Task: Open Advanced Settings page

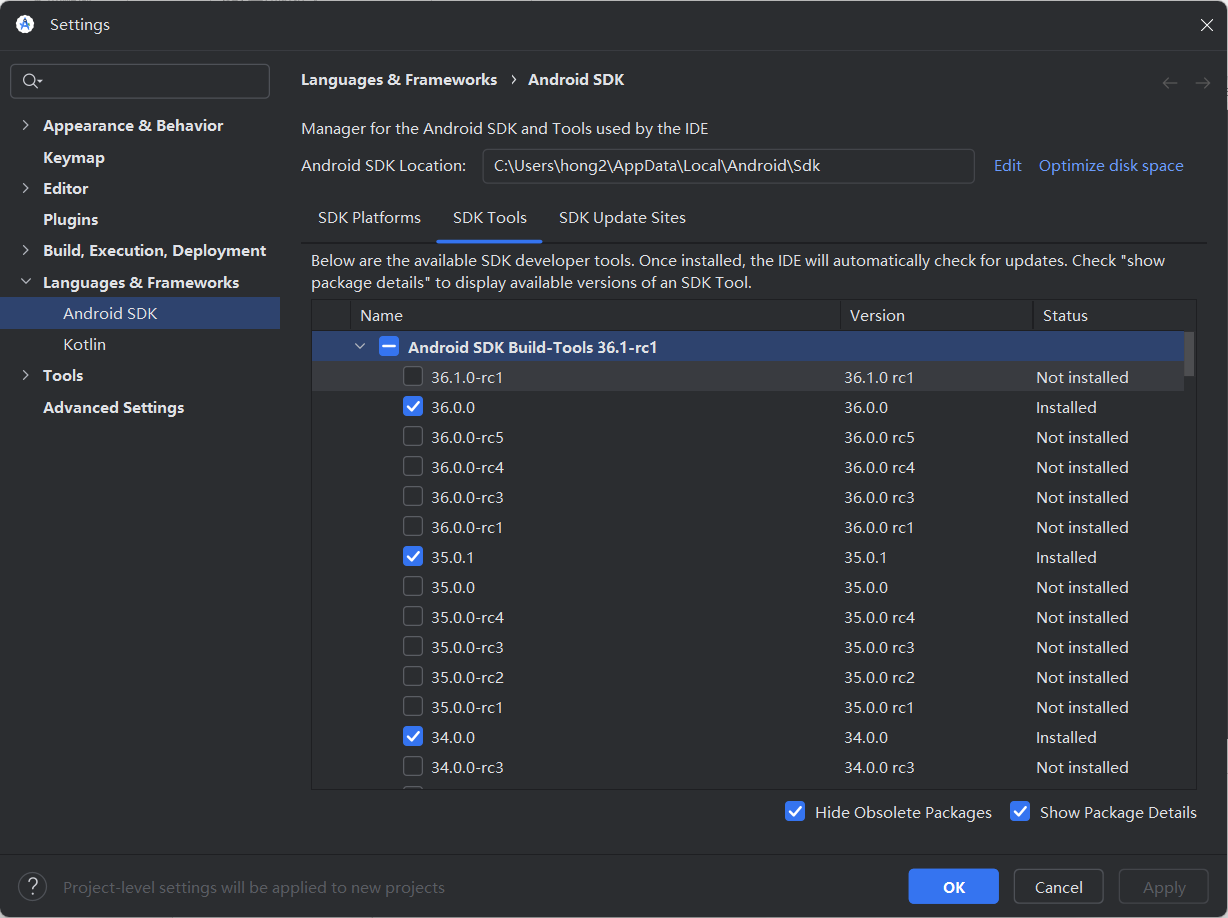Action: pos(114,407)
